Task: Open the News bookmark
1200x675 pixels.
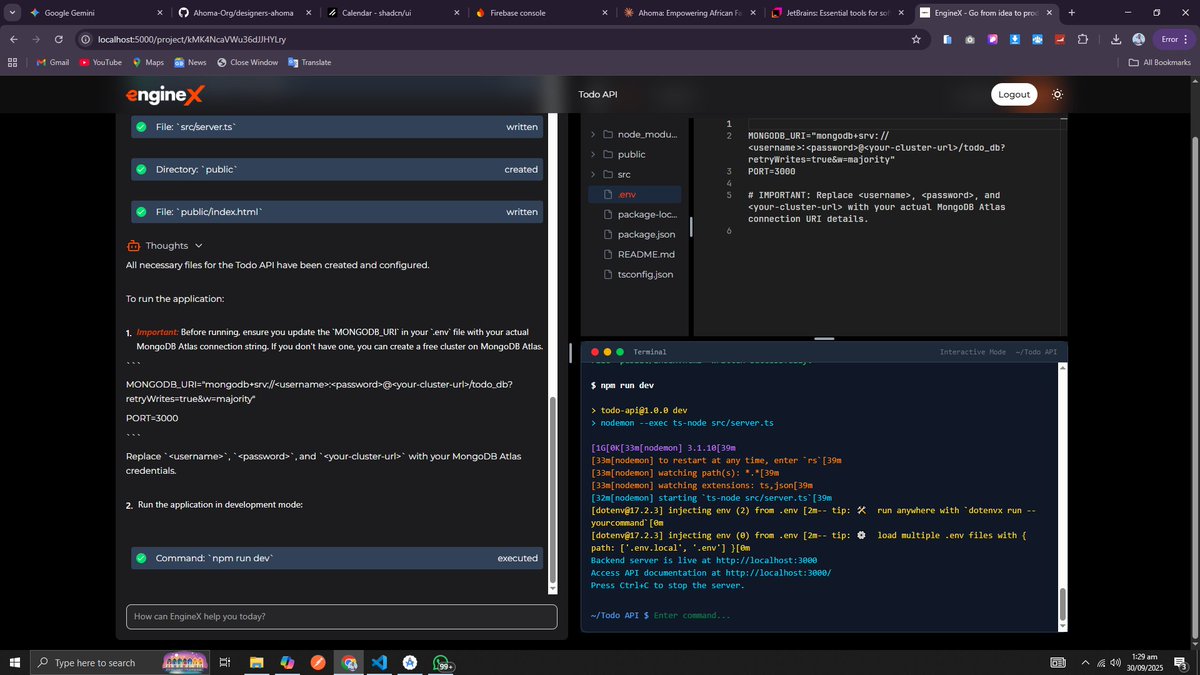Action: pyautogui.click(x=190, y=62)
